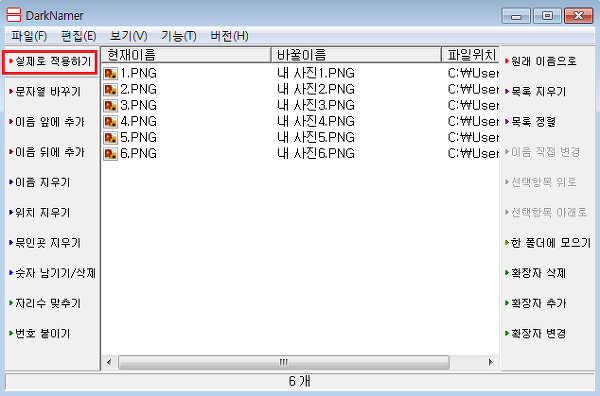Click the 번호 붙이기 button

(40, 333)
